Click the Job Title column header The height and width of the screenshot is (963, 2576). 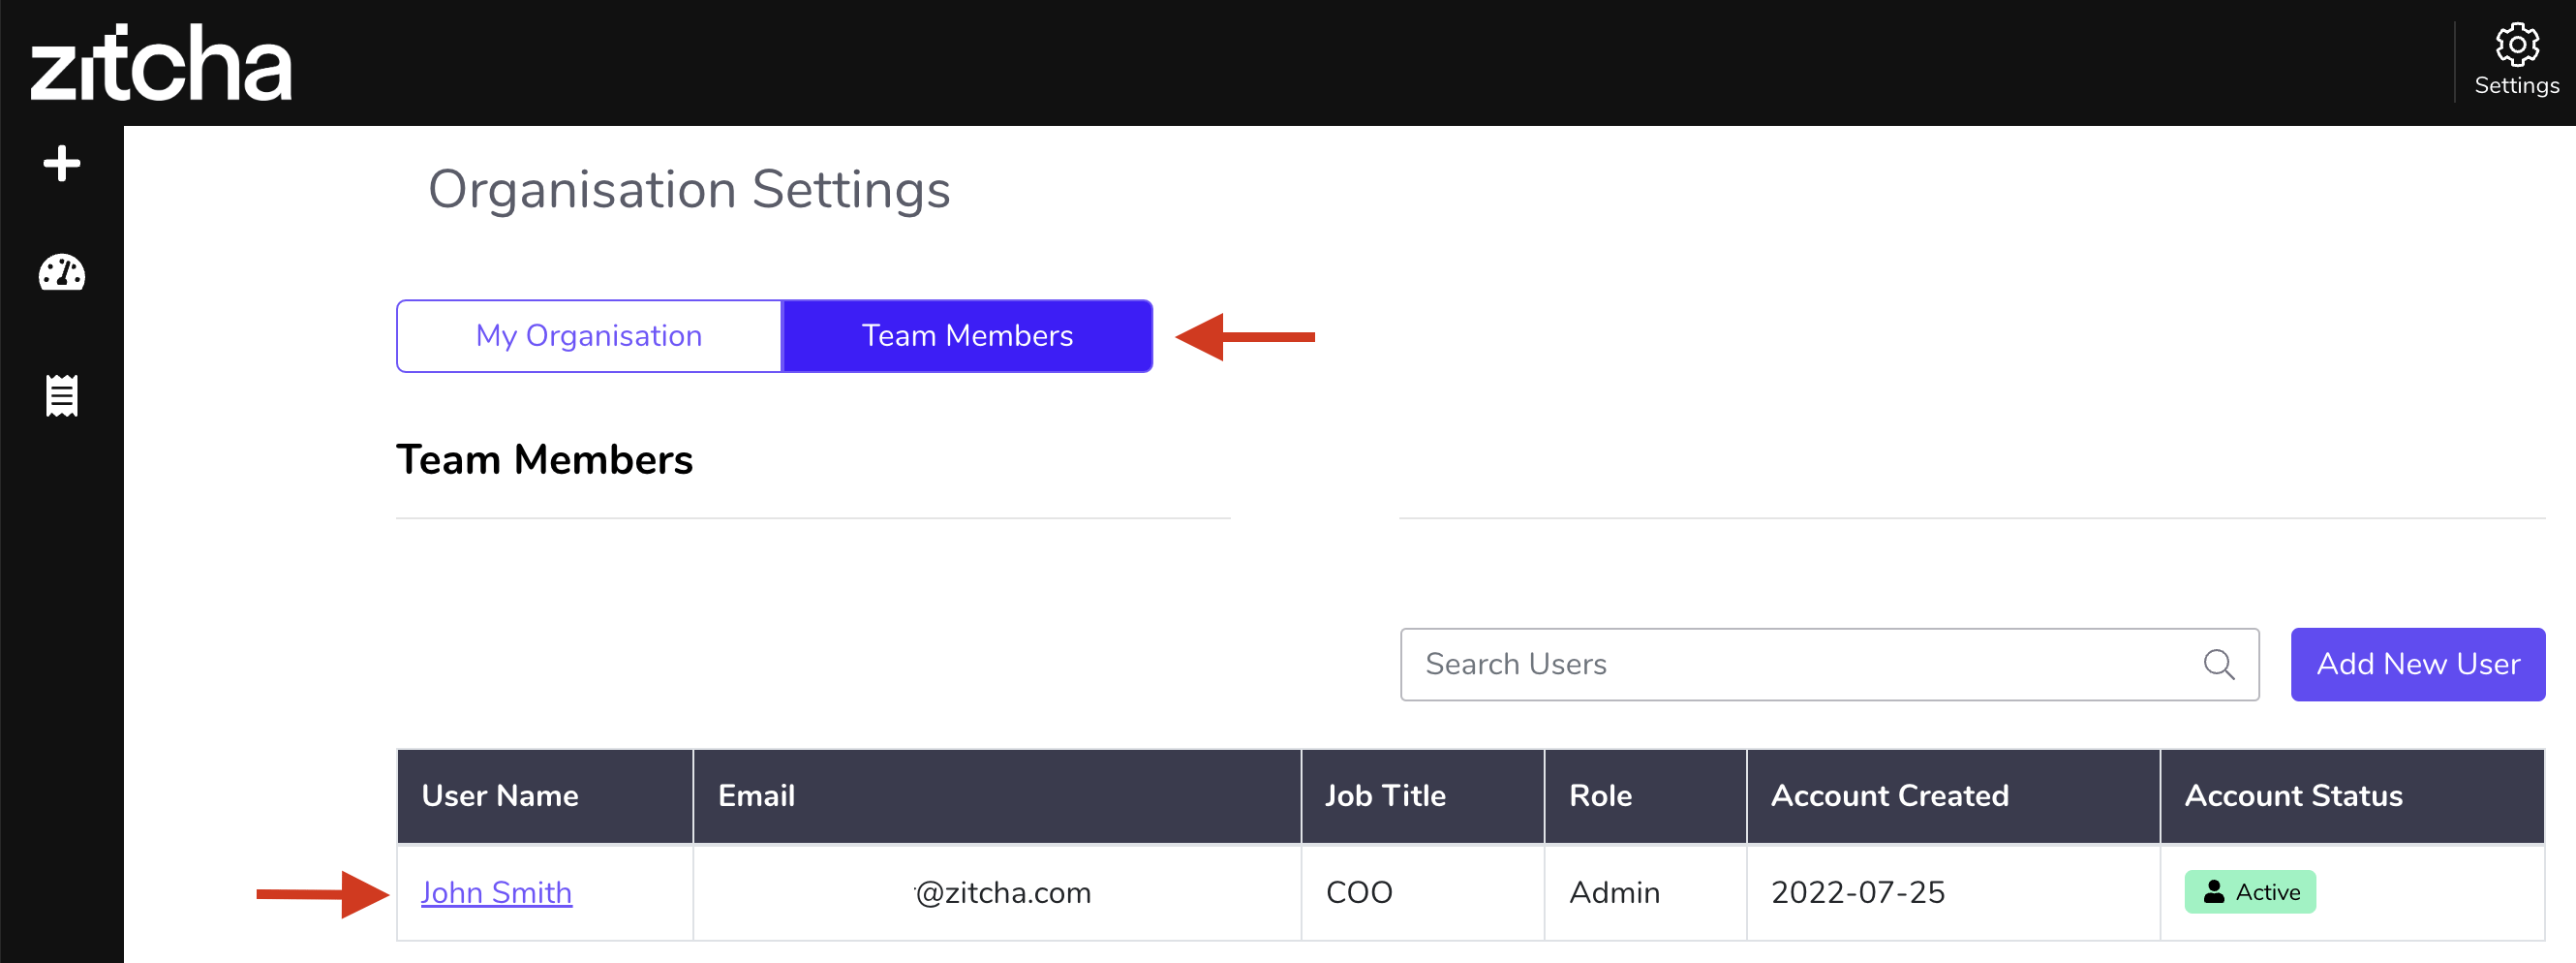(x=1385, y=795)
